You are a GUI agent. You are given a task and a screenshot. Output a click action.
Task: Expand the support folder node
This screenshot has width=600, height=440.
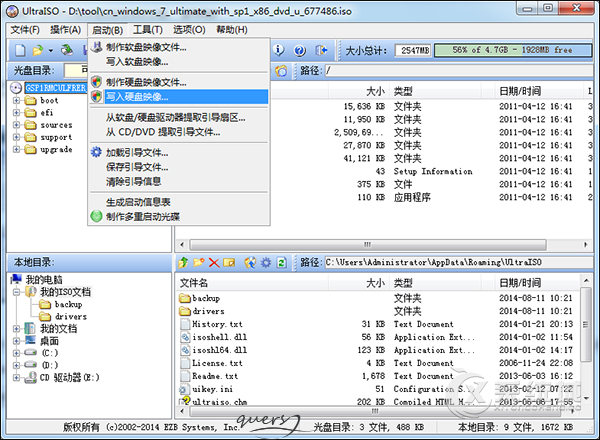pyautogui.click(x=16, y=137)
